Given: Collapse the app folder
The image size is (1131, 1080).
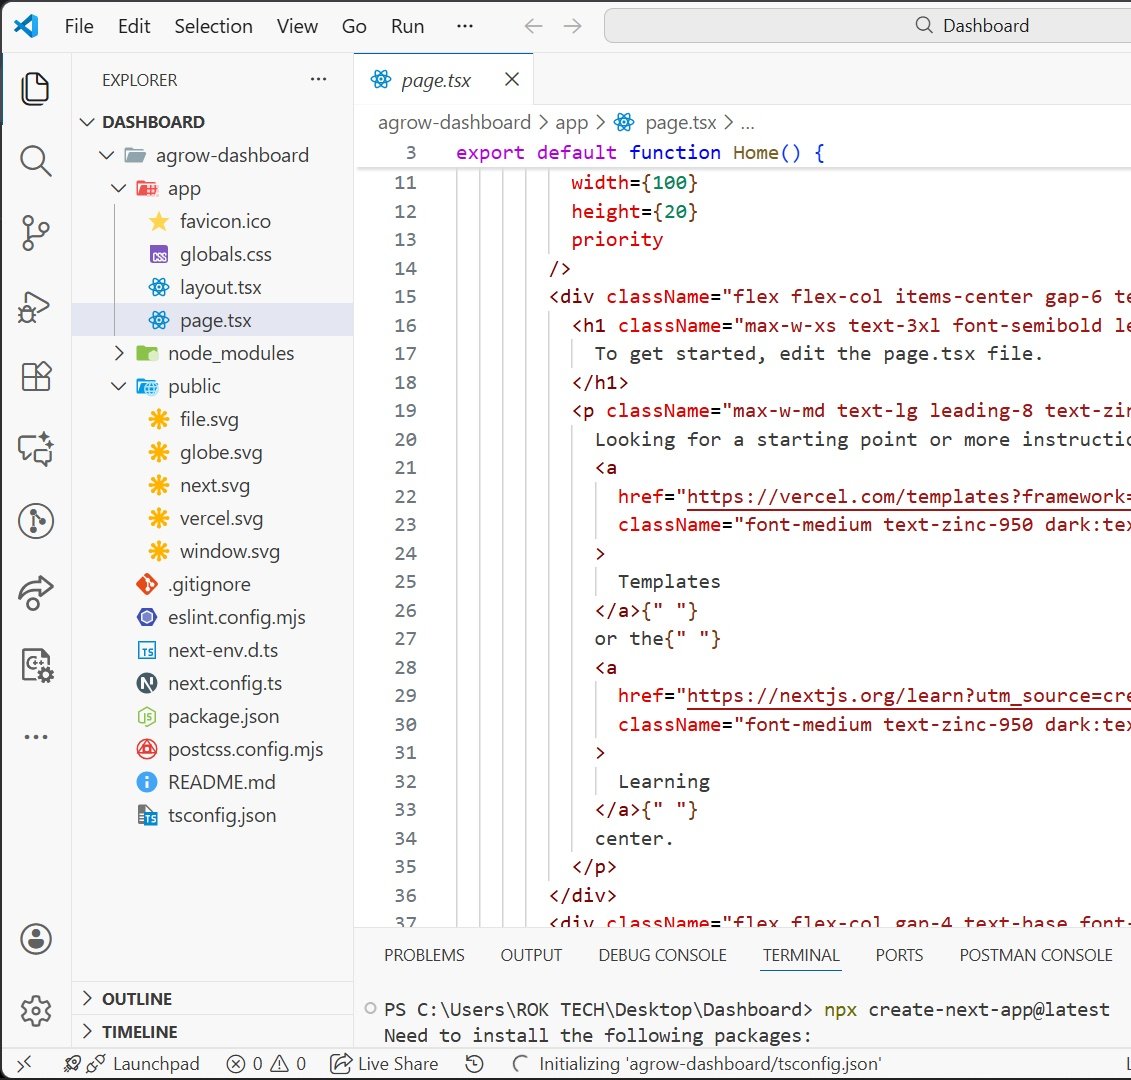Looking at the screenshot, I should pos(119,188).
